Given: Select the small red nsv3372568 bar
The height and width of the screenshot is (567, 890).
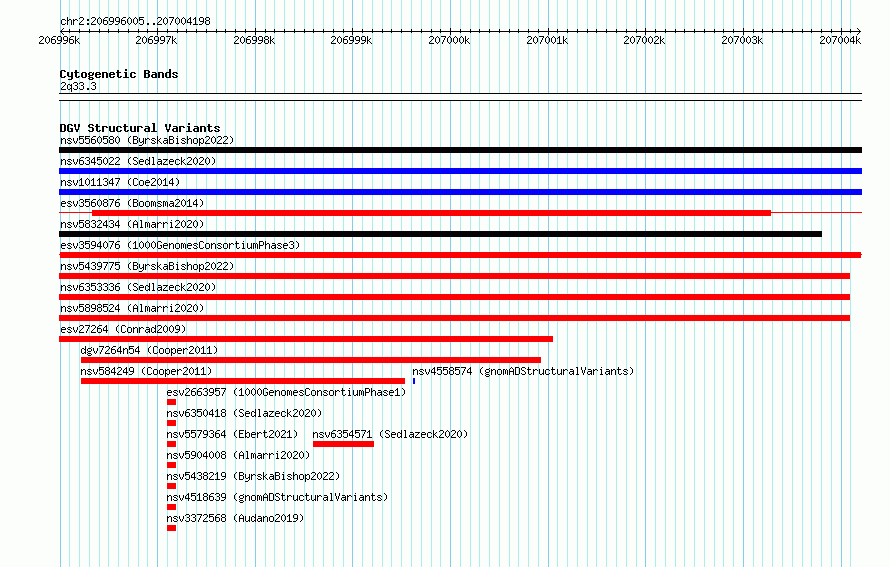Looking at the screenshot, I should pos(171,528).
